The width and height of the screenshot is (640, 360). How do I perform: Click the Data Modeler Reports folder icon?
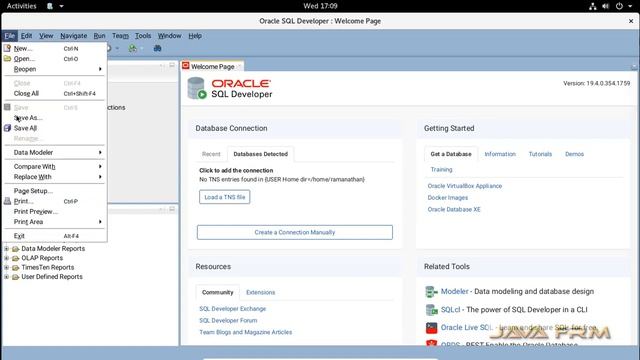pyautogui.click(x=16, y=249)
